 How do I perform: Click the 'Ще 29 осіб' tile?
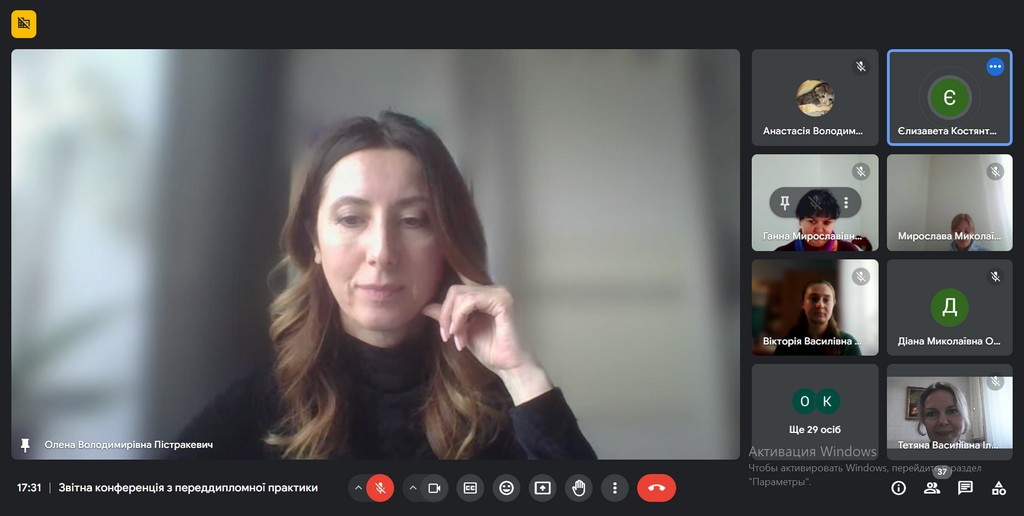point(815,411)
